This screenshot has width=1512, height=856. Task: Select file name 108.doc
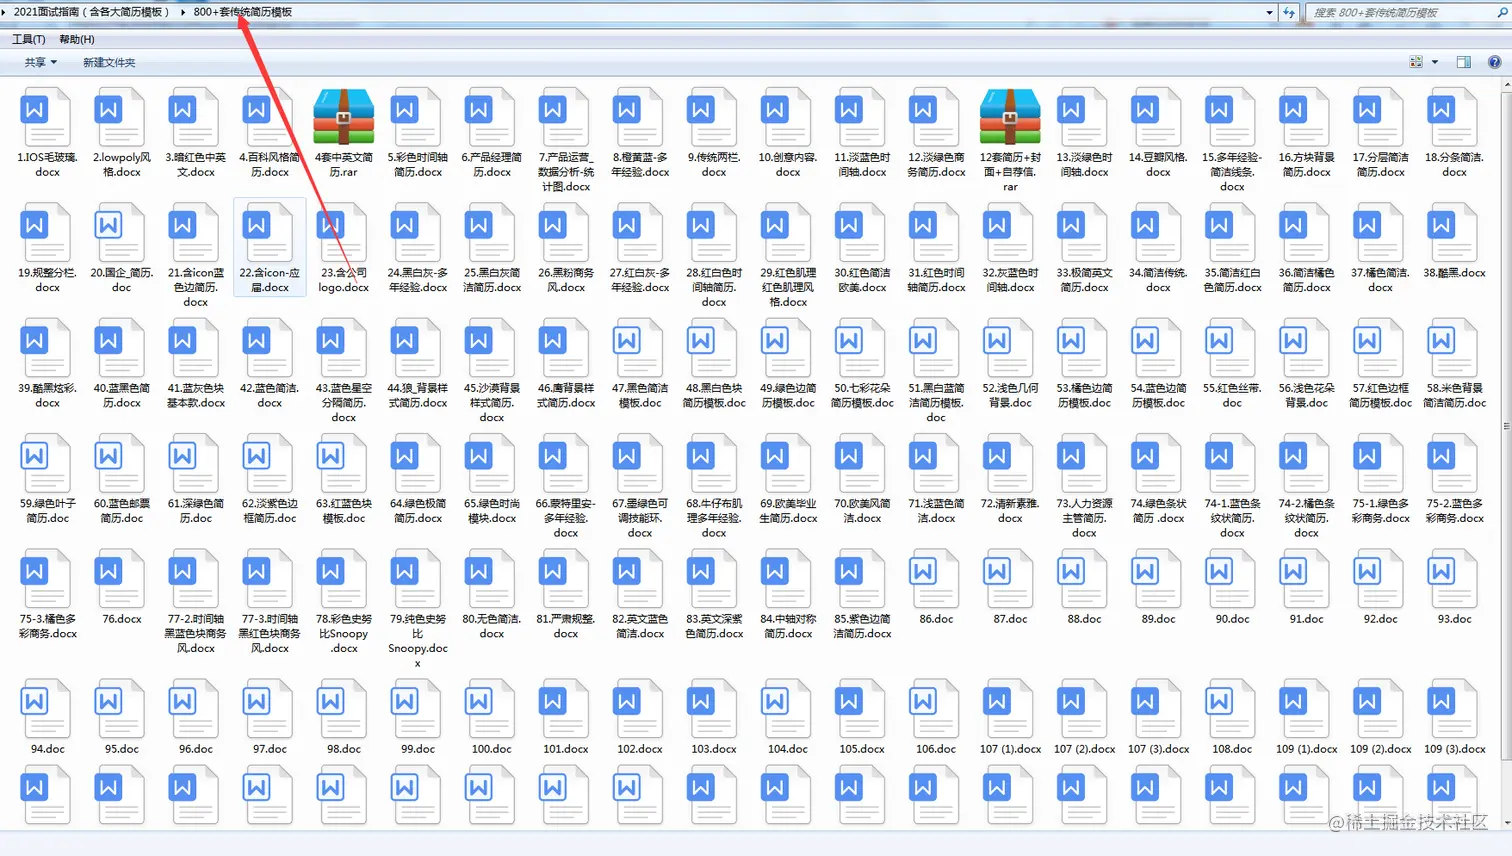pos(1232,748)
